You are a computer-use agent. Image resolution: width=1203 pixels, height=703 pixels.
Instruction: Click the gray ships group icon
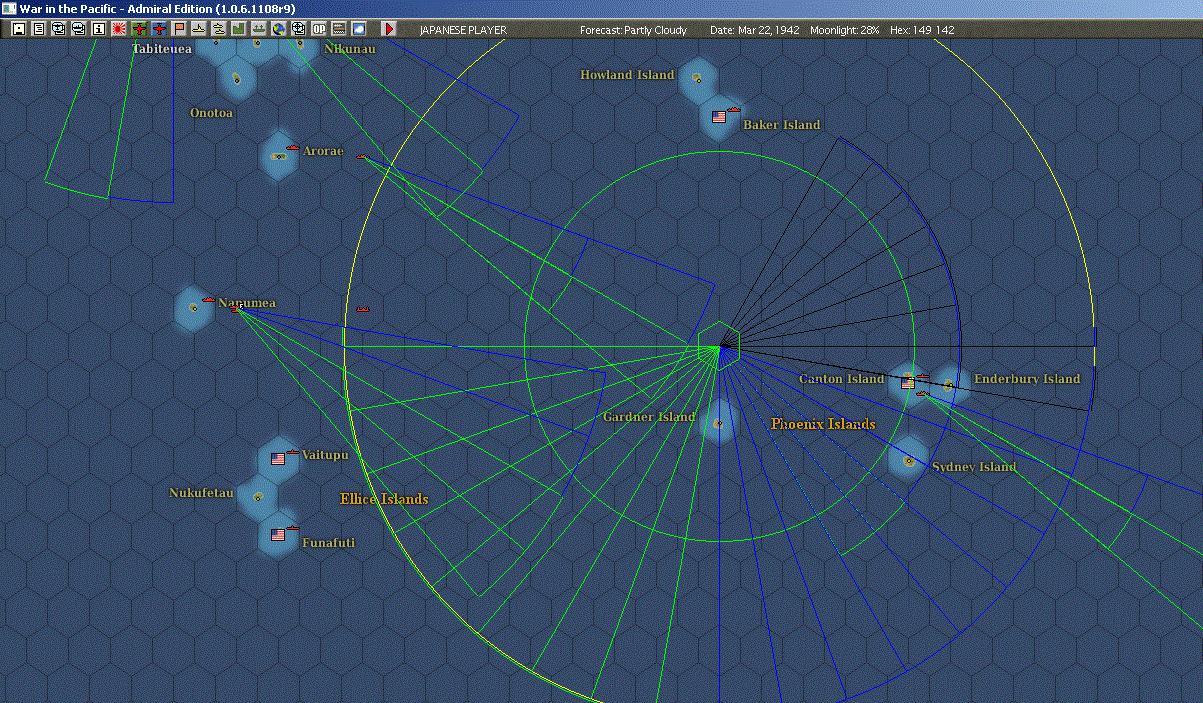[x=259, y=29]
